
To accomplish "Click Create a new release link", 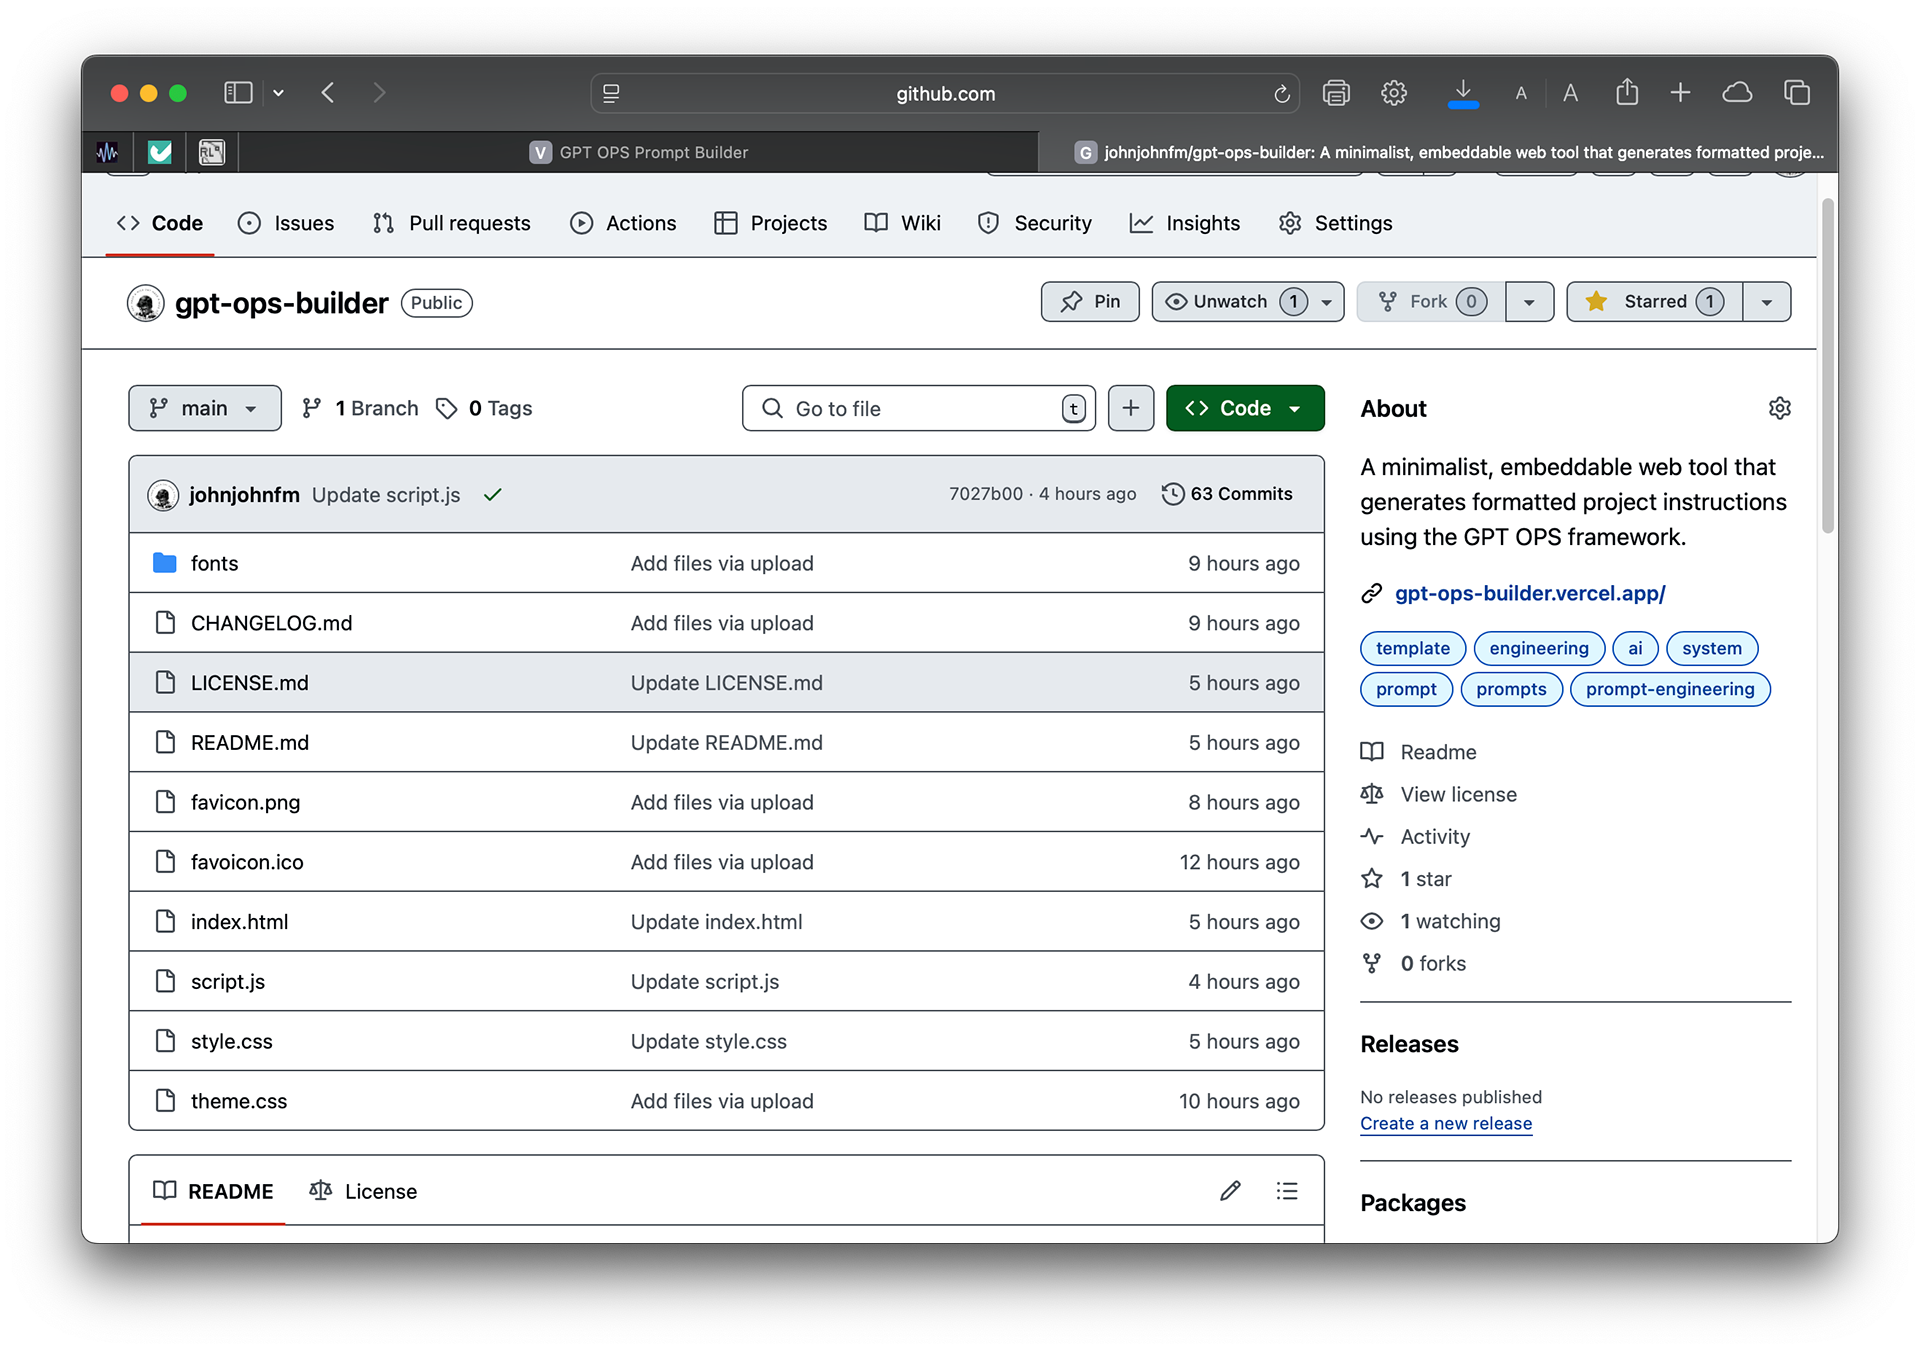I will 1446,1123.
